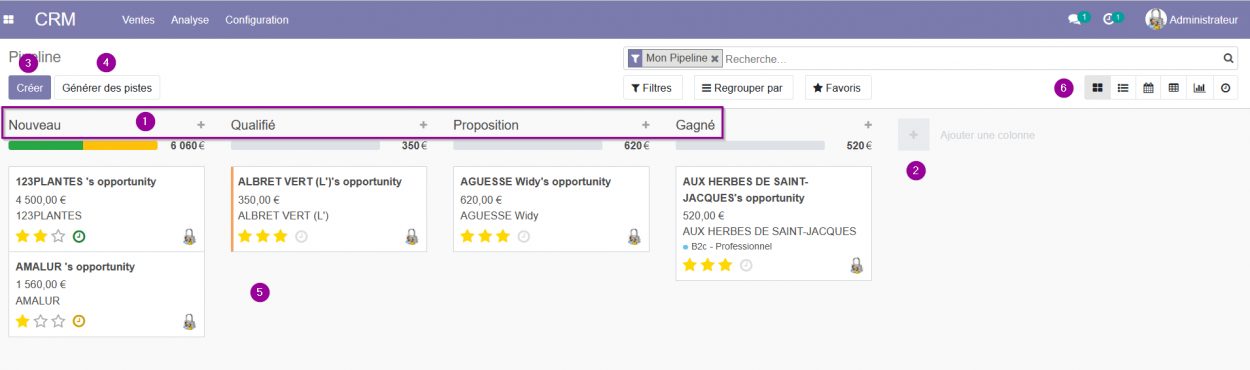Open the Favoris dropdown
The image size is (1250, 370).
click(837, 88)
